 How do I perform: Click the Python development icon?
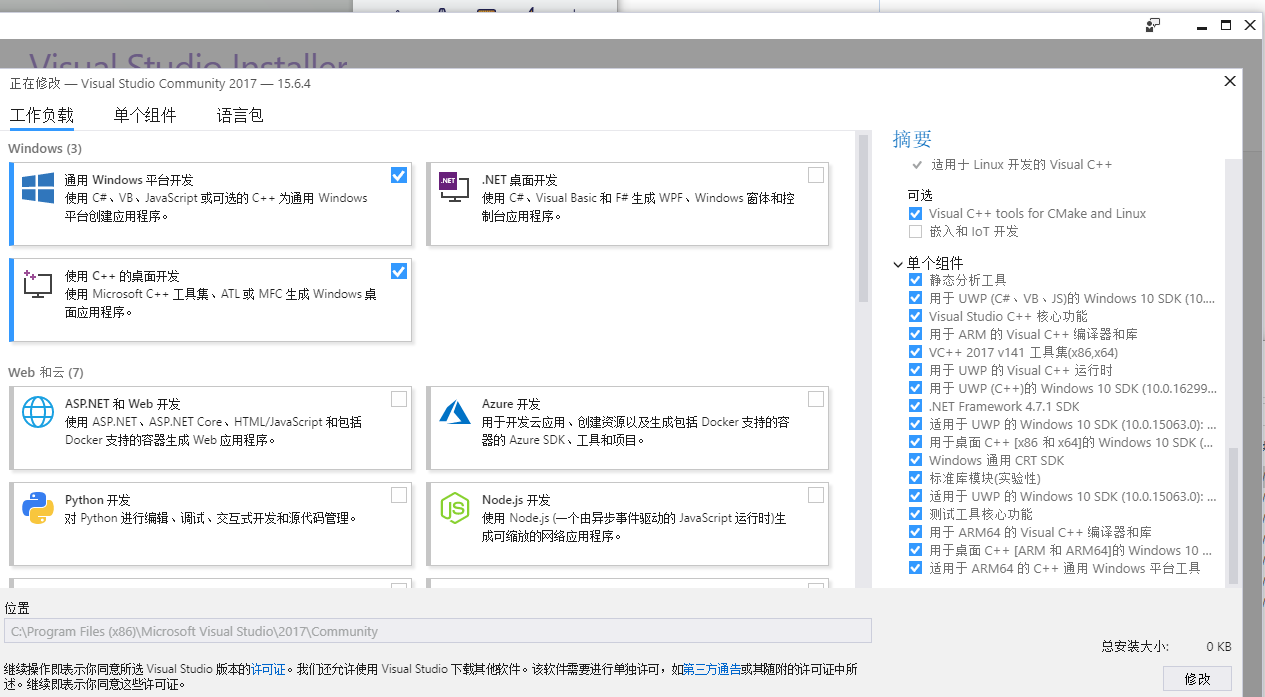click(x=38, y=508)
